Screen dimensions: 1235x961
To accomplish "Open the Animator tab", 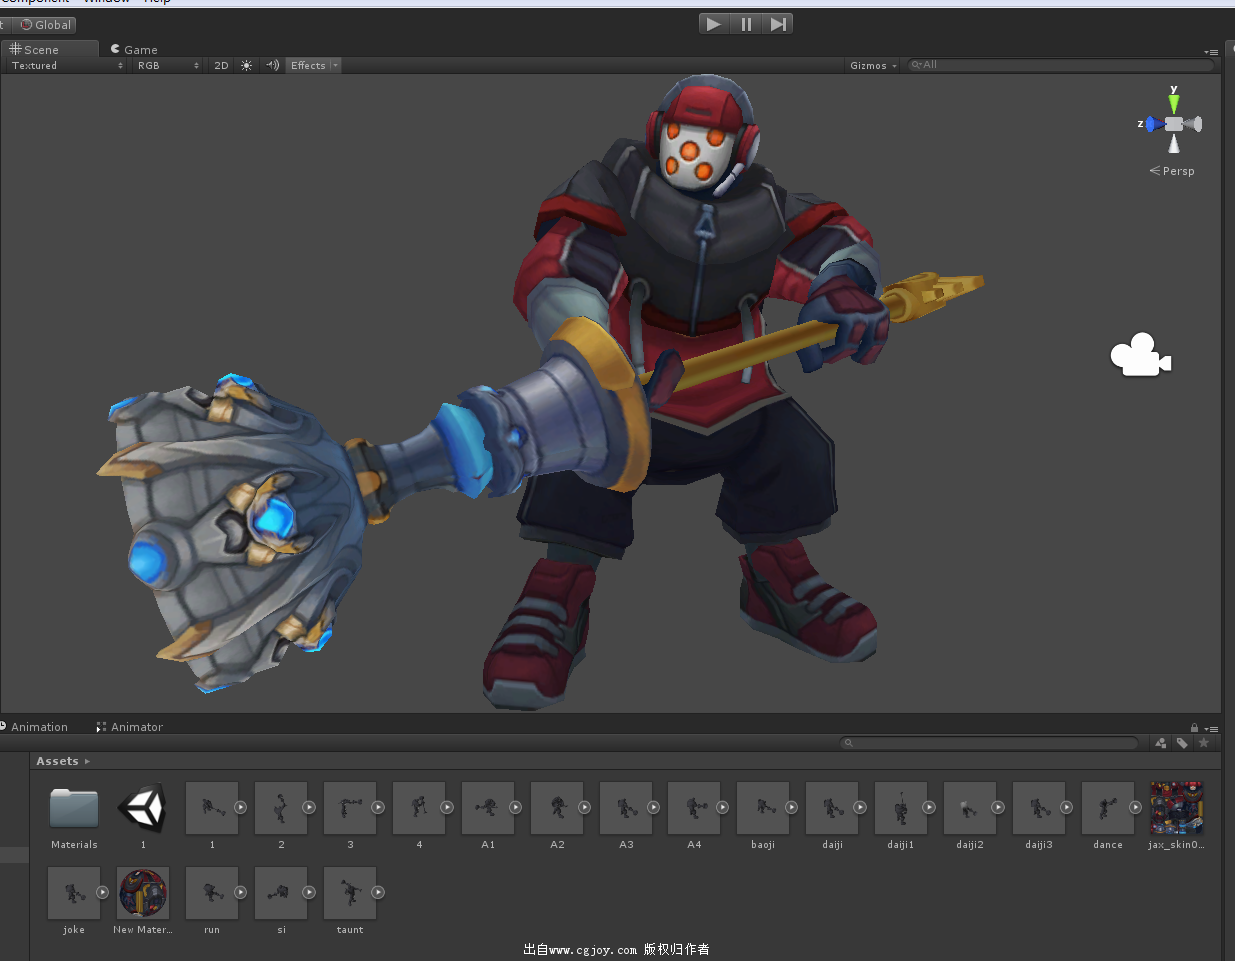I will click(x=130, y=727).
